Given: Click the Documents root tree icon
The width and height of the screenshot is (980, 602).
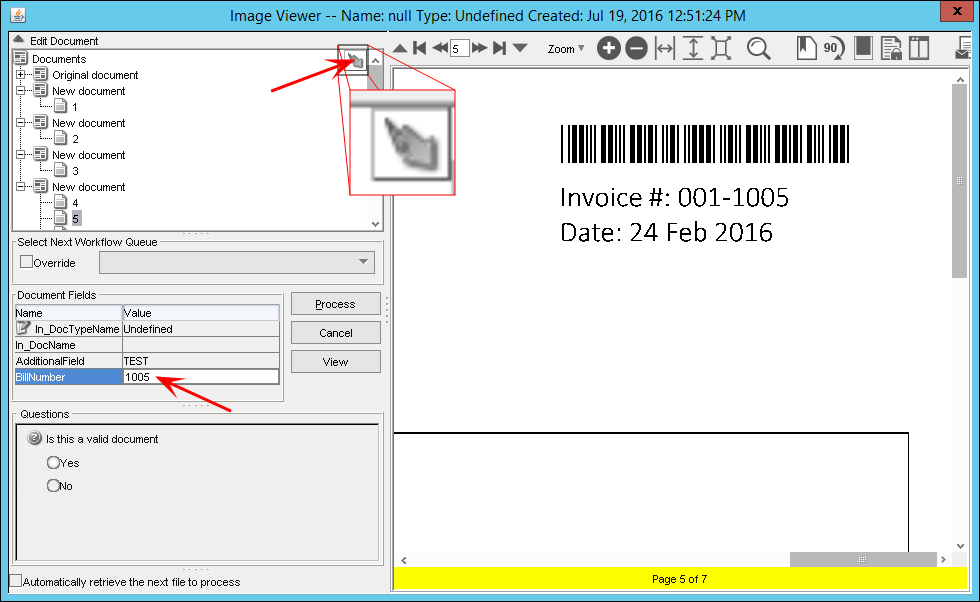Looking at the screenshot, I should [x=21, y=58].
